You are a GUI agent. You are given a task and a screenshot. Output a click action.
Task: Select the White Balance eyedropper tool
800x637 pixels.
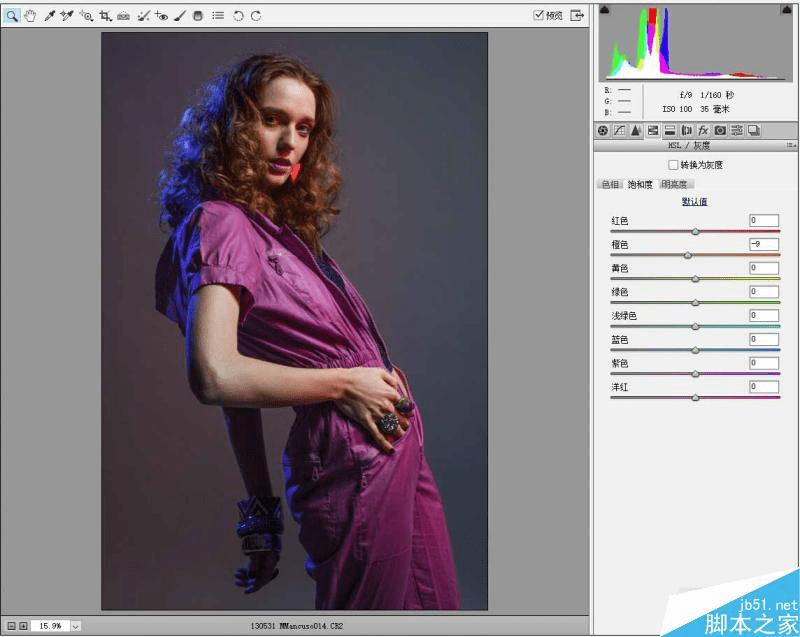pyautogui.click(x=48, y=16)
